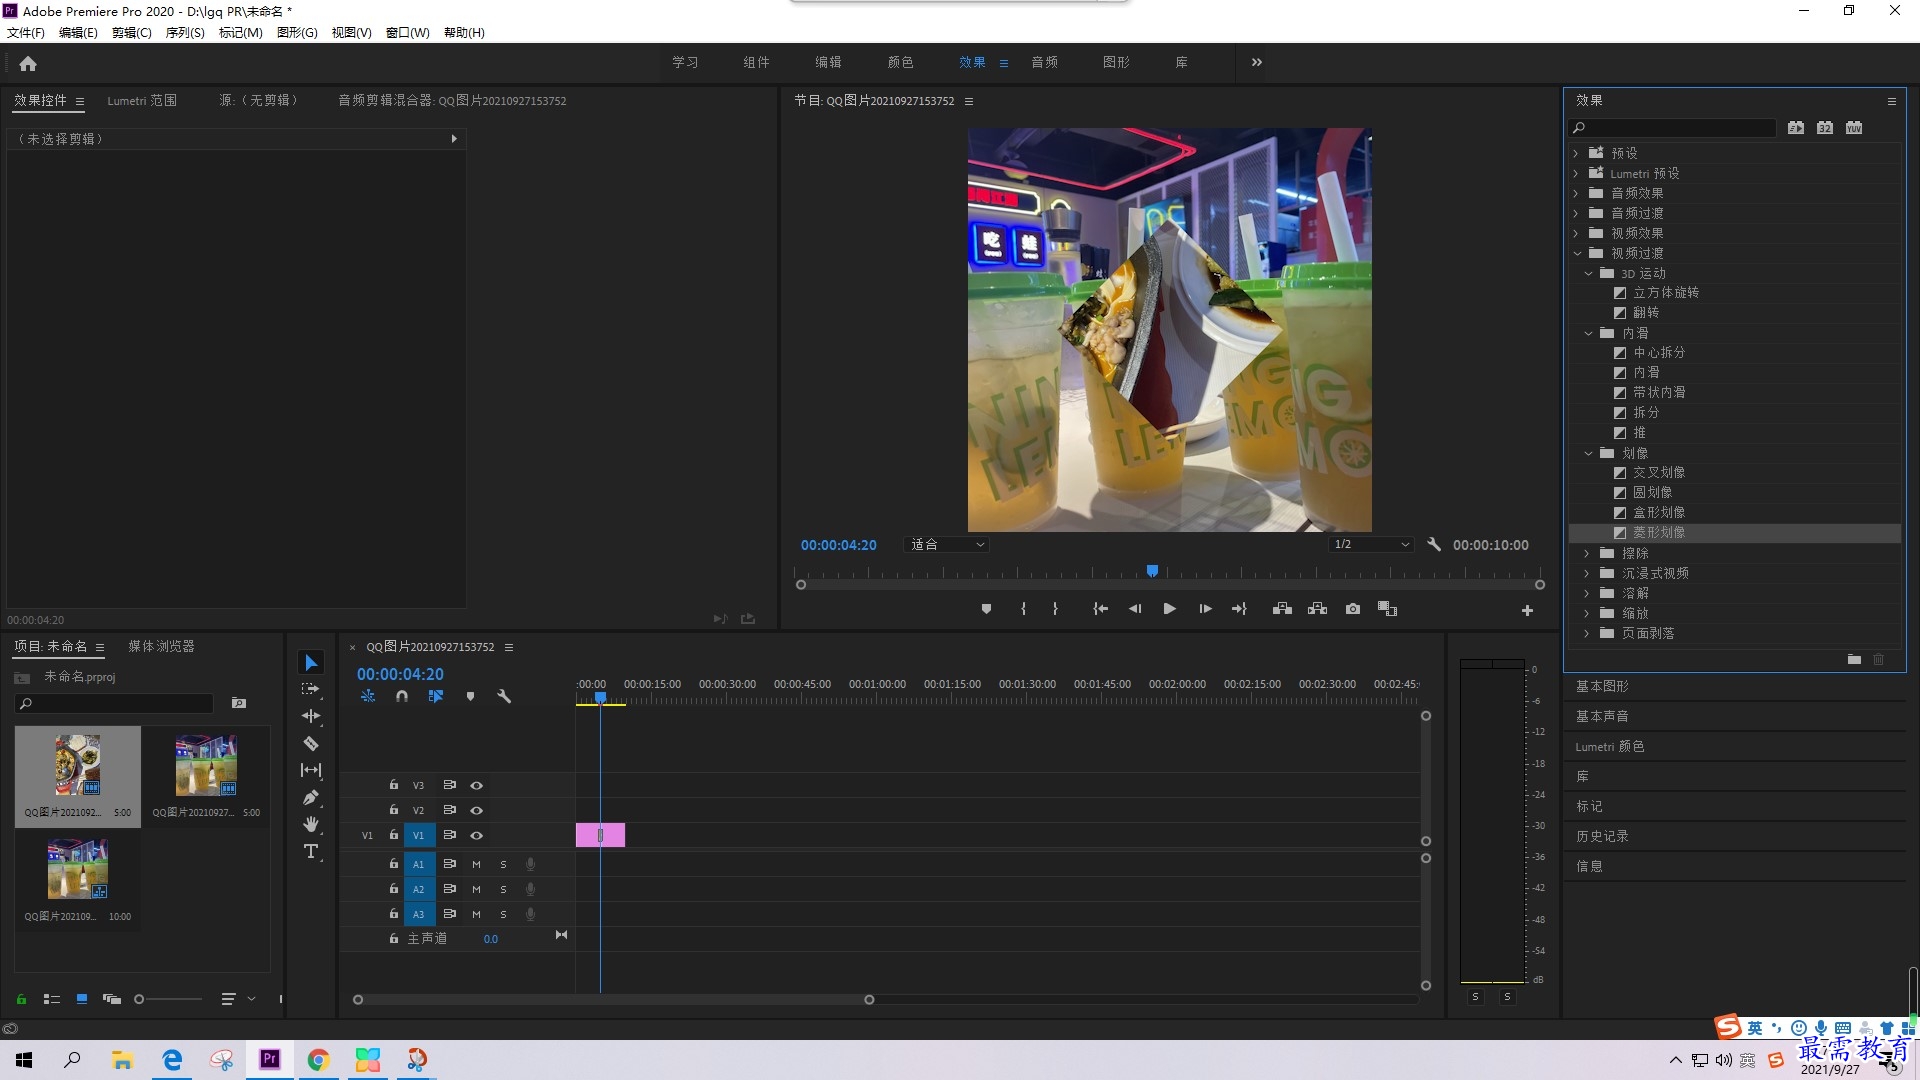Open the 适合 zoom level dropdown
The width and height of the screenshot is (1920, 1080).
click(946, 544)
